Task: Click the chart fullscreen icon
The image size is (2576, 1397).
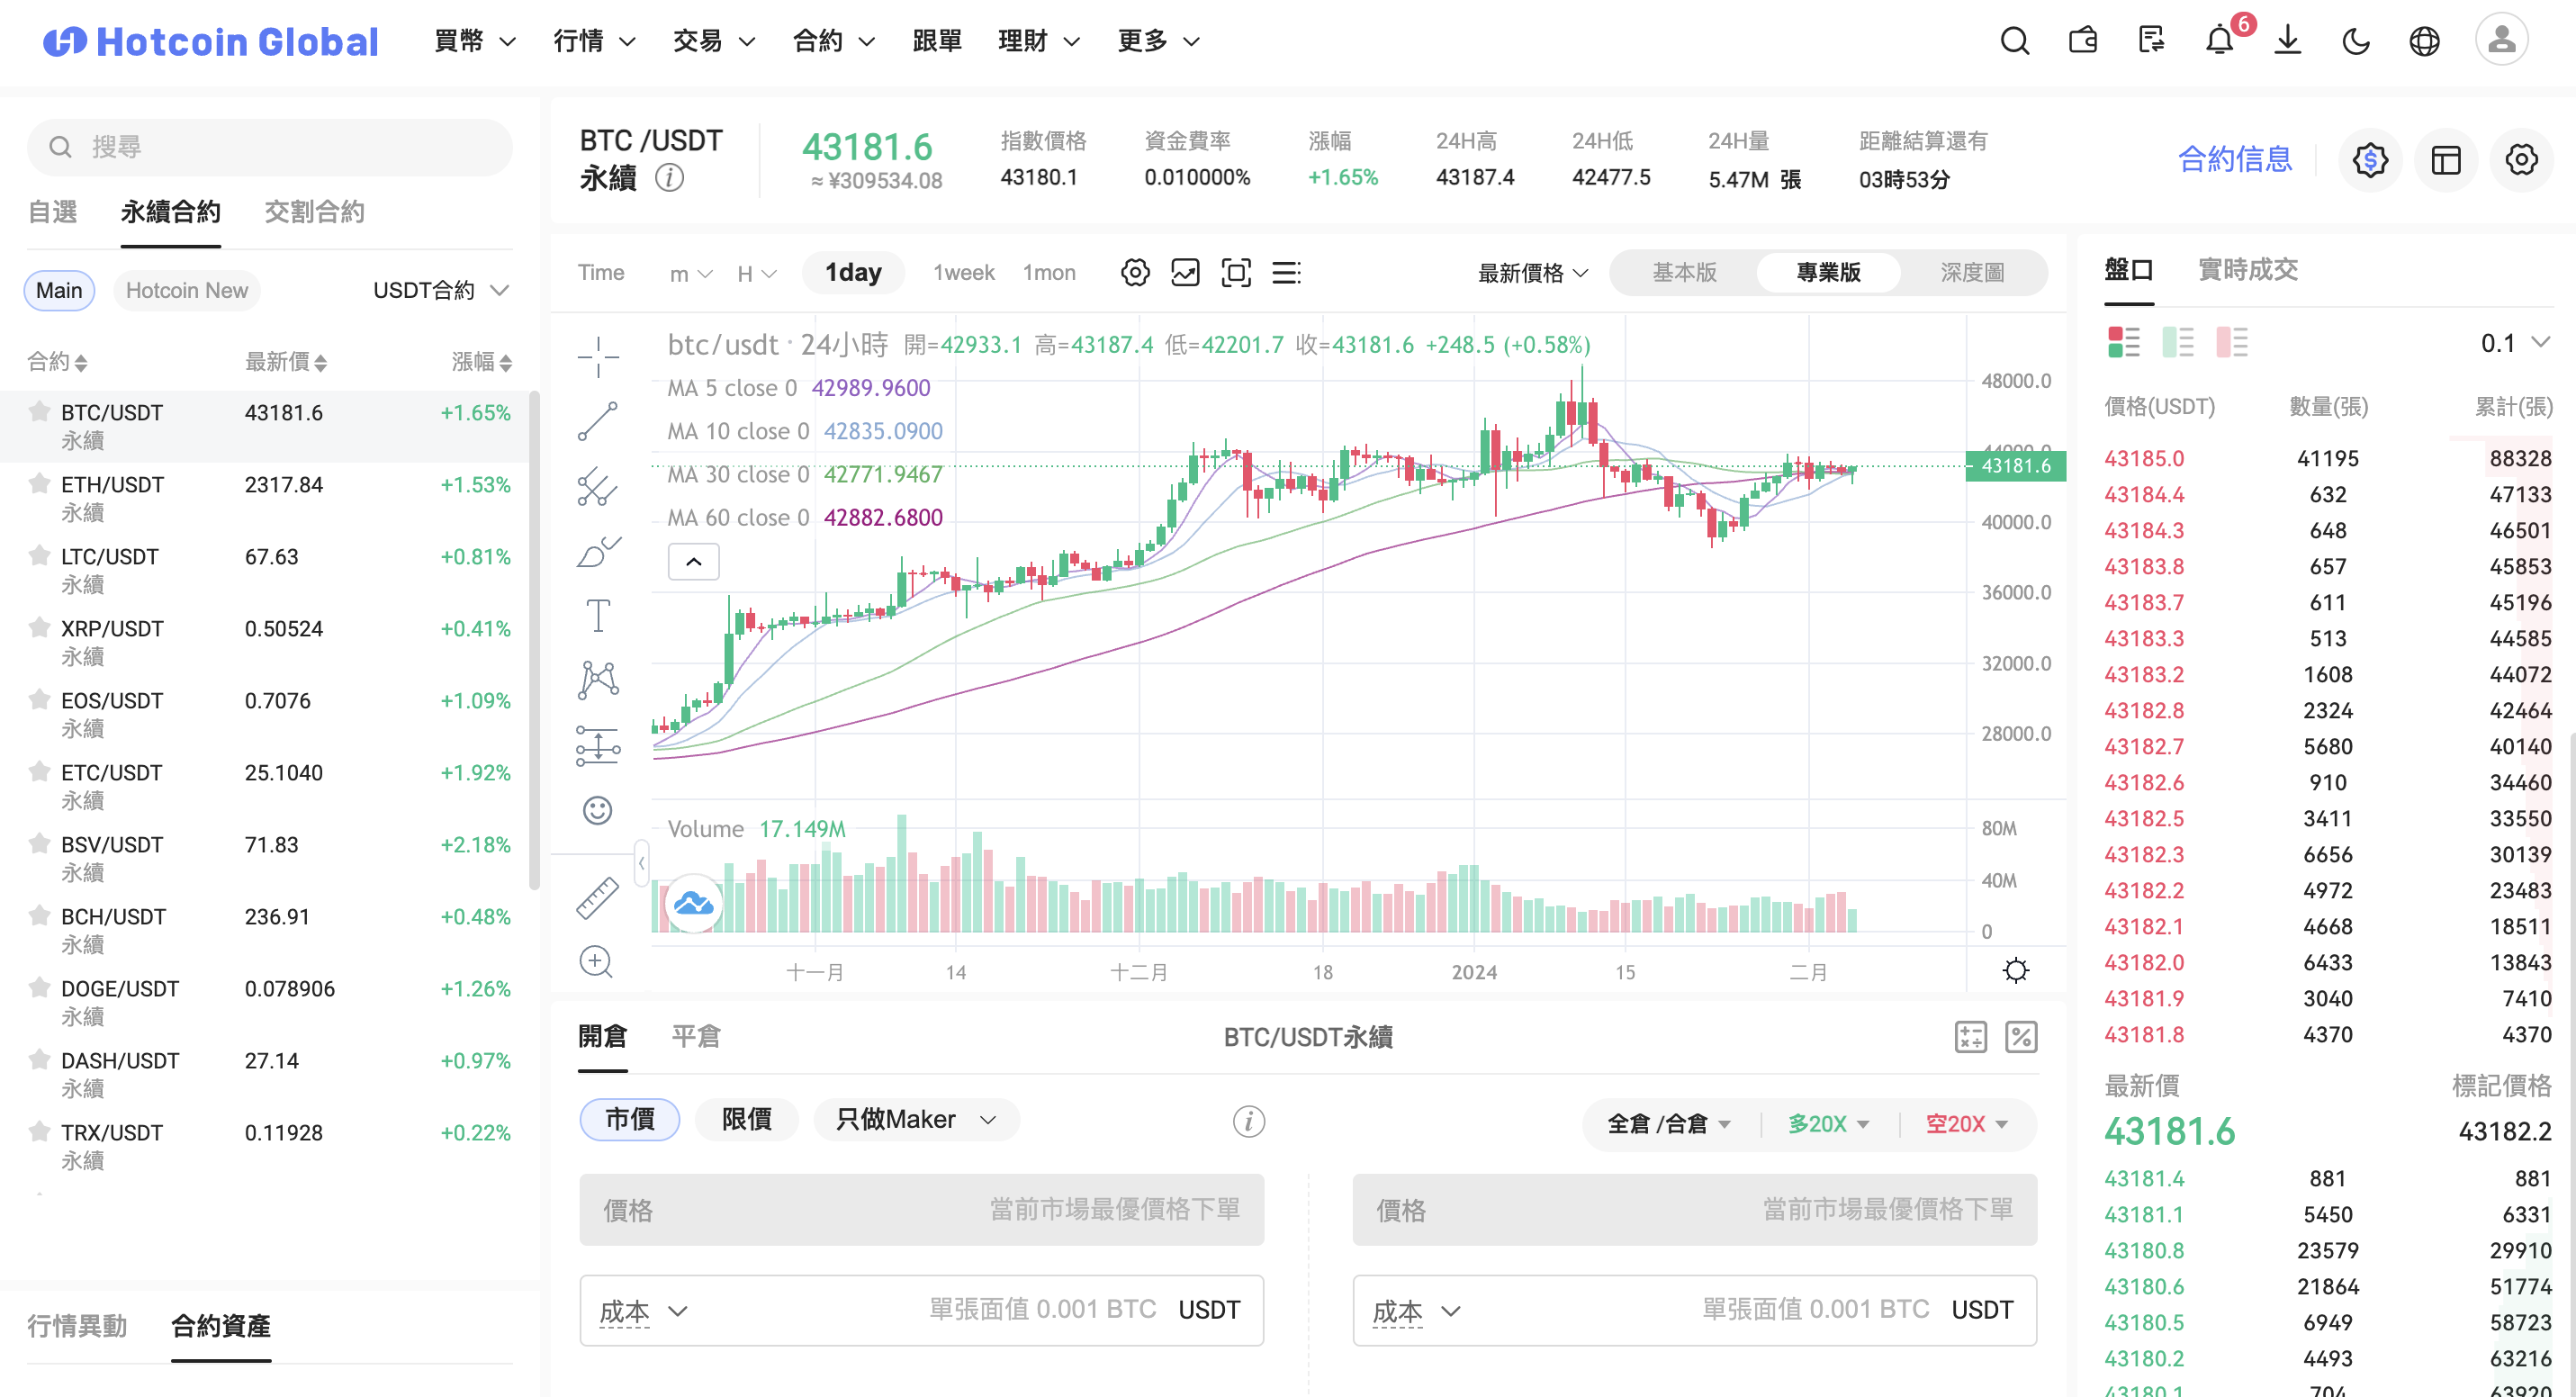Action: [1236, 272]
